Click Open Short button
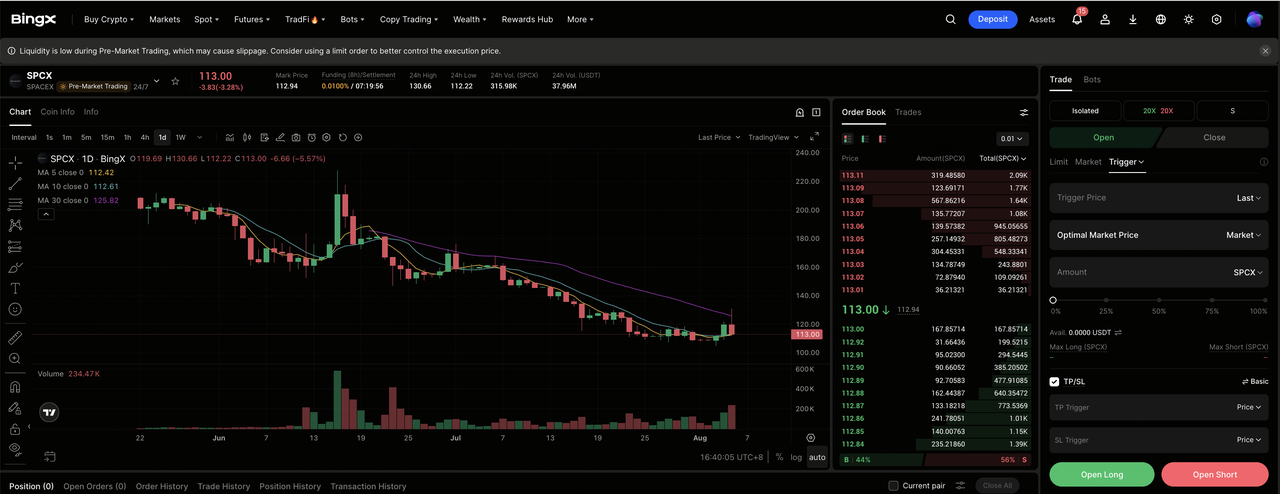 click(x=1215, y=474)
